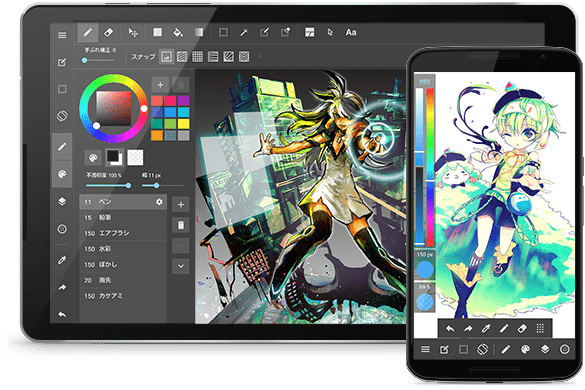Tap the Undo arrow on phone toolbar
585x390 pixels.
coord(450,328)
